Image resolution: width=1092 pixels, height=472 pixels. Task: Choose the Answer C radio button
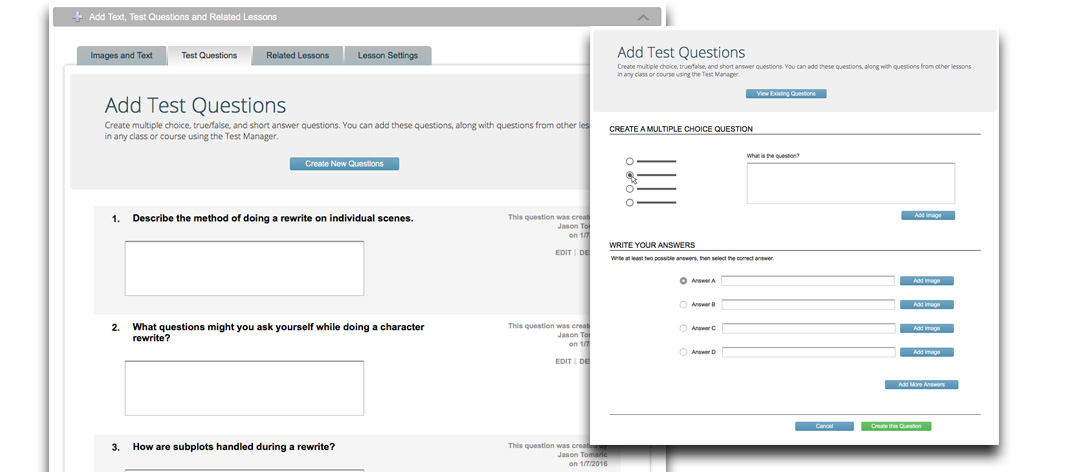point(683,328)
